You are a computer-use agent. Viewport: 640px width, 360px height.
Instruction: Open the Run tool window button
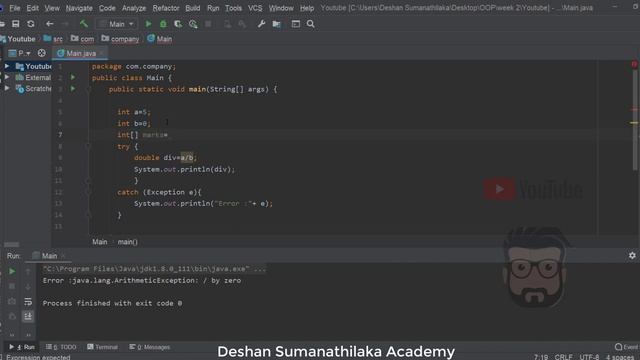point(22,347)
